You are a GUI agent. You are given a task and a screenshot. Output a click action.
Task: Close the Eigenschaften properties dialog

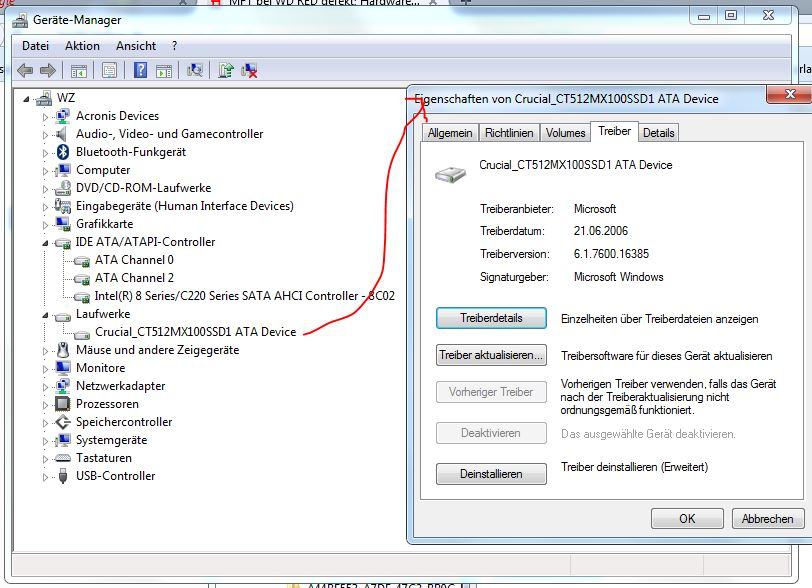click(789, 94)
